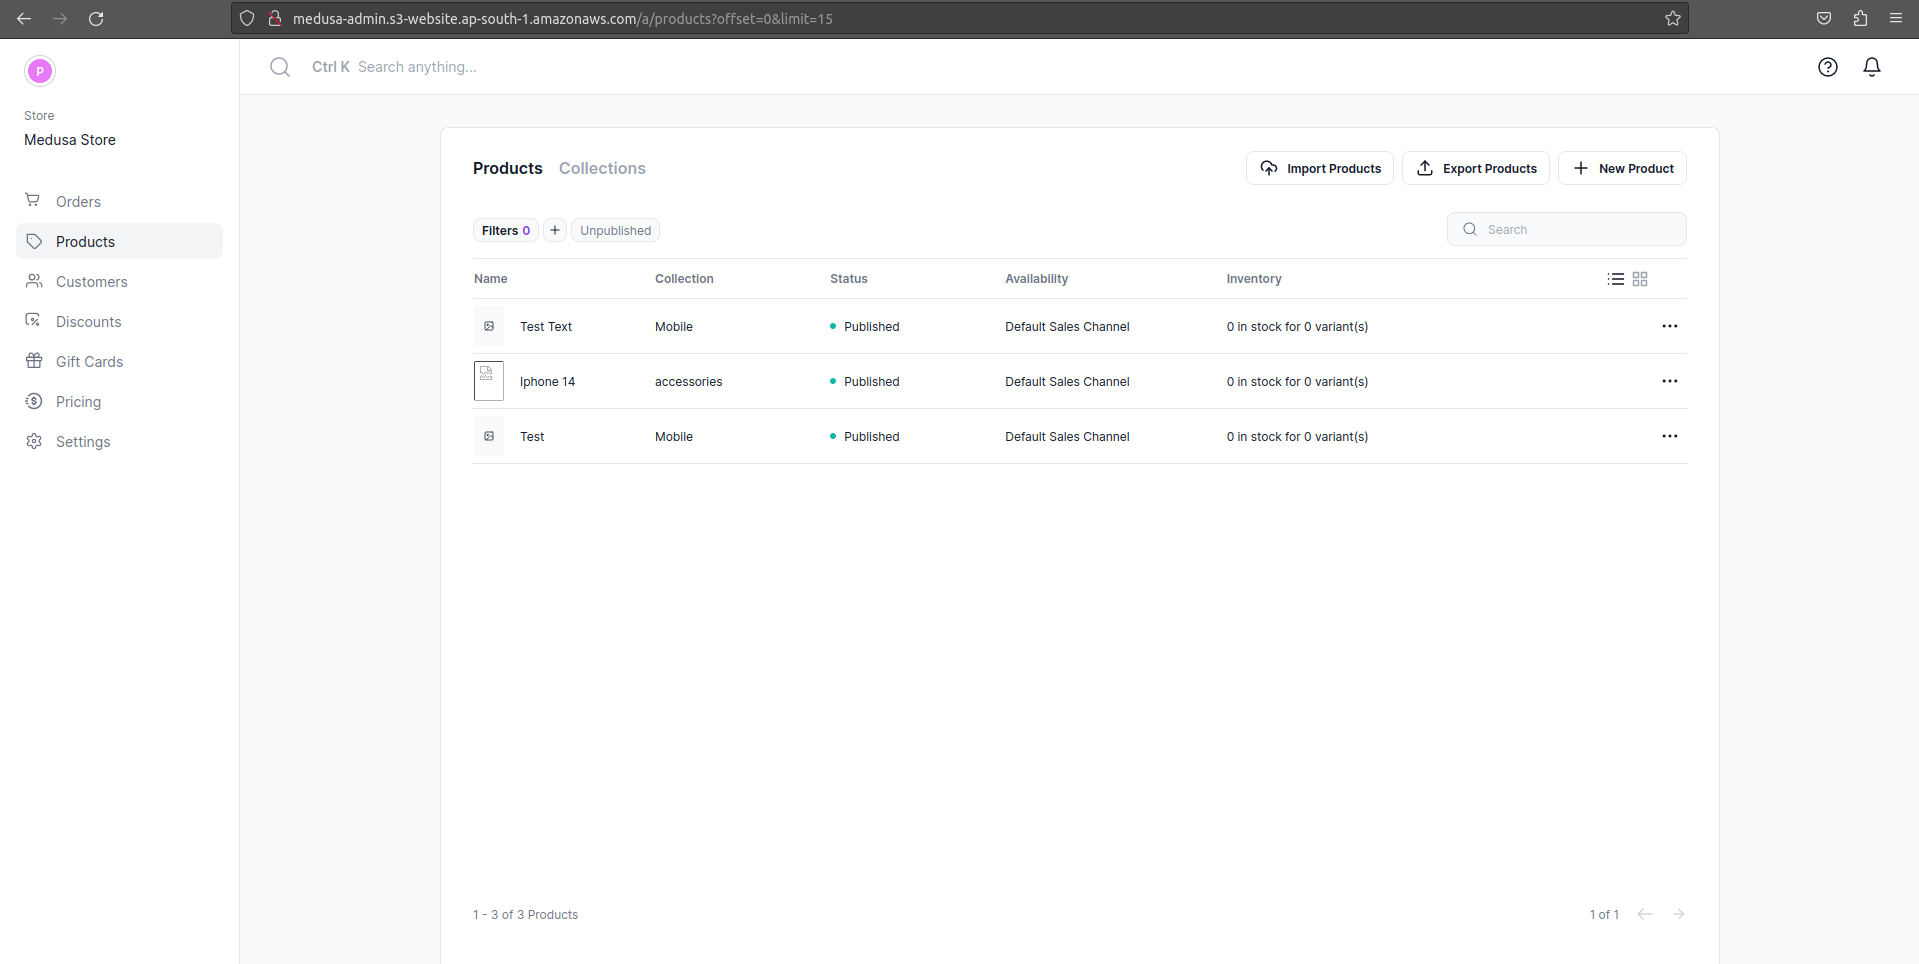Open the Firefox application menu
Viewport: 1919px width, 964px height.
(1896, 18)
